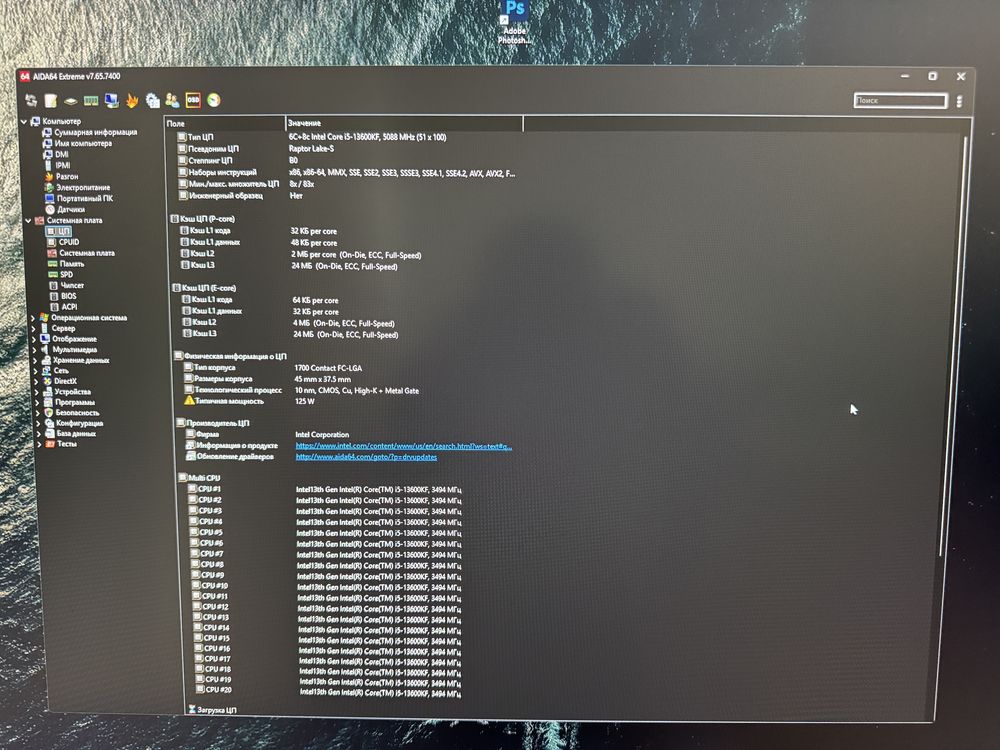Select Память tree item
Viewport: 1000px width, 750px height.
coord(66,263)
